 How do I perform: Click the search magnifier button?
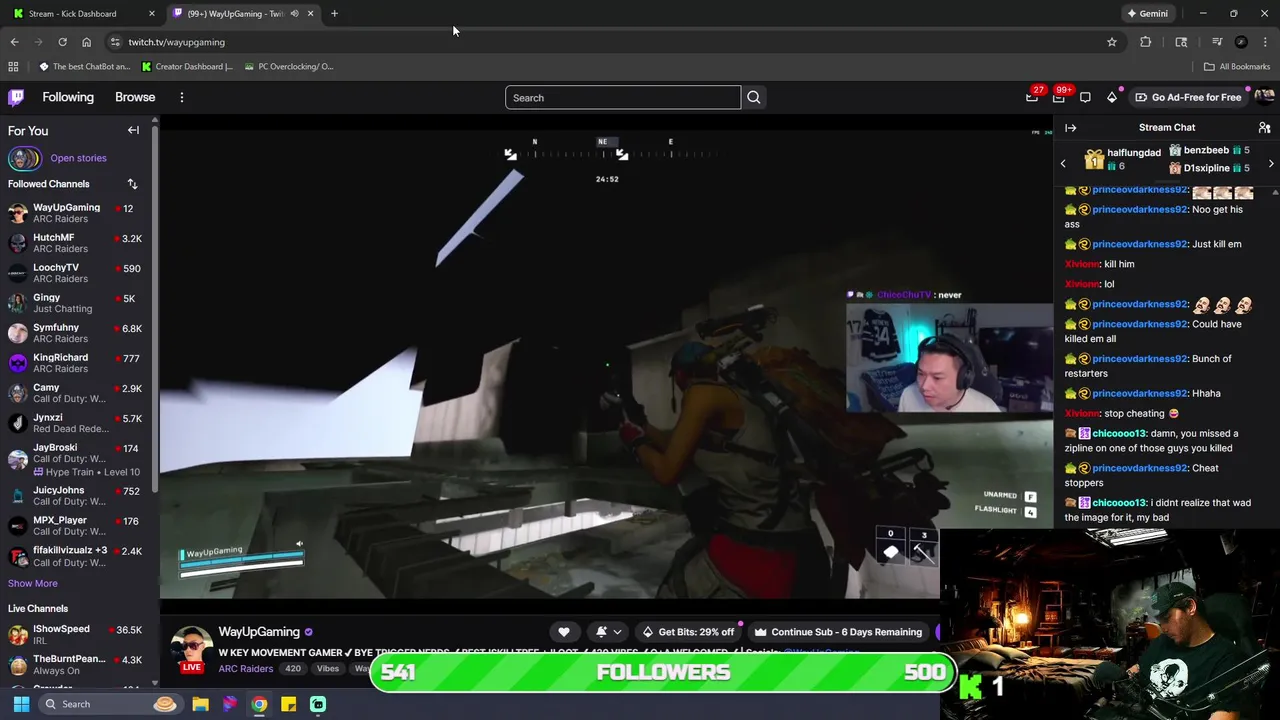754,97
